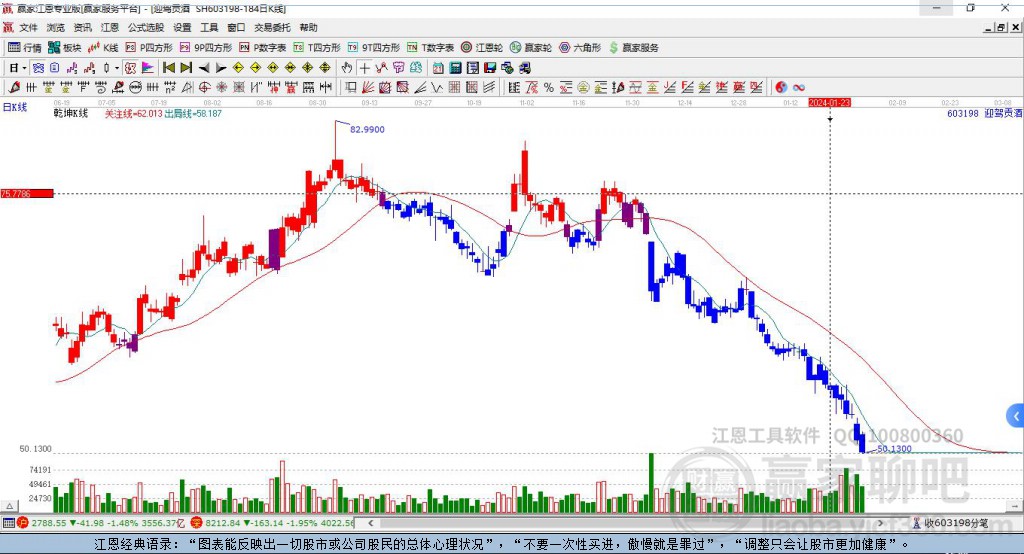Open the 资讯 menu
1024x554 pixels.
click(82, 27)
